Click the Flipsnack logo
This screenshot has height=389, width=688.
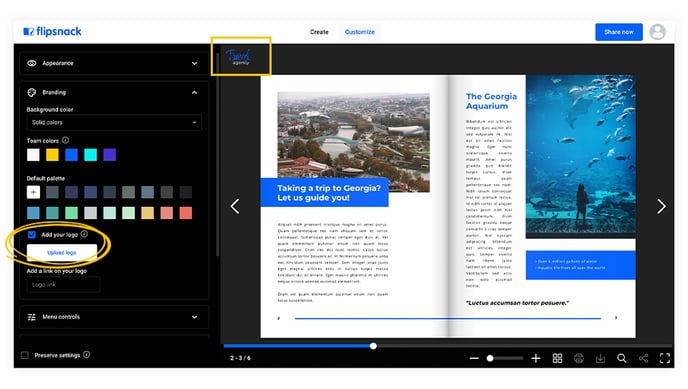pyautogui.click(x=52, y=32)
